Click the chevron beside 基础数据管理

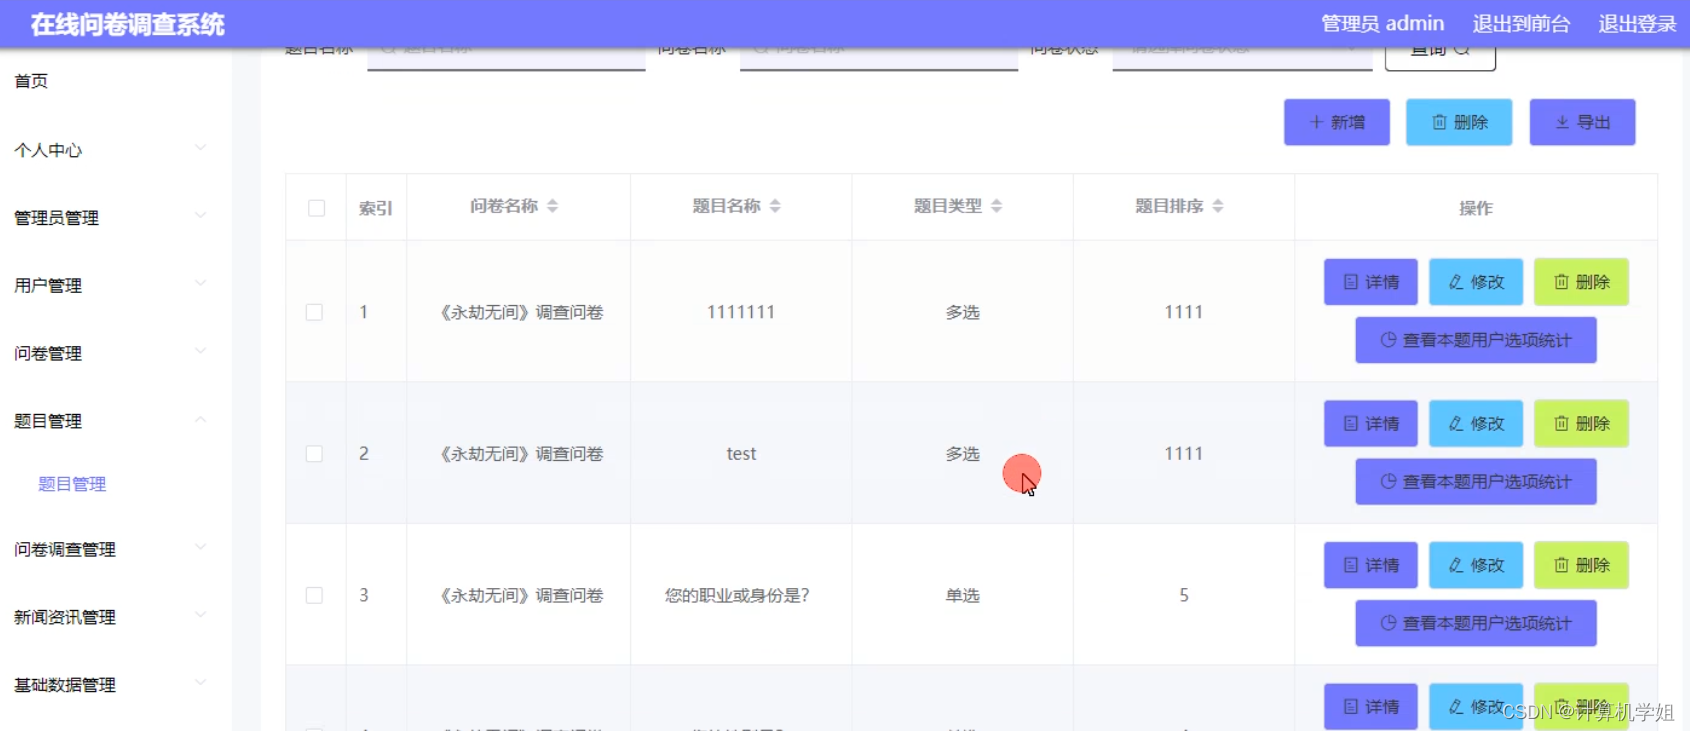pyautogui.click(x=200, y=682)
